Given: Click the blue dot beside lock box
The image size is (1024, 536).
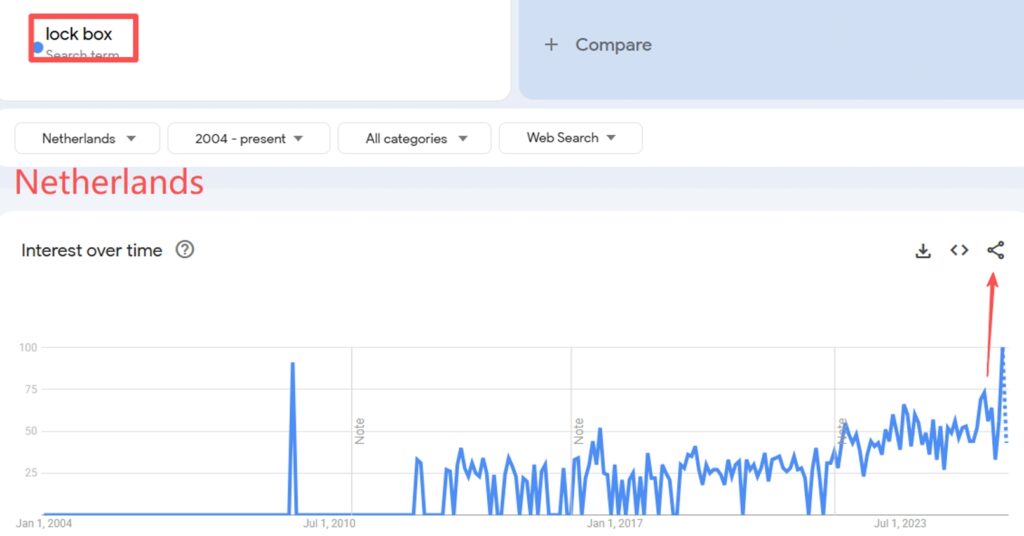Looking at the screenshot, I should point(38,47).
